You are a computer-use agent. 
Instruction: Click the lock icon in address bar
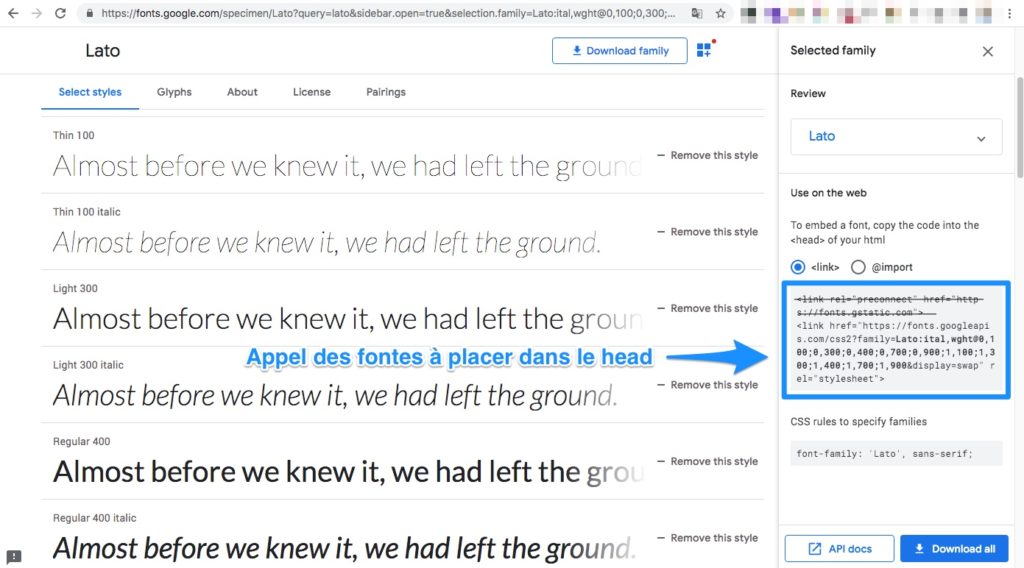point(89,13)
